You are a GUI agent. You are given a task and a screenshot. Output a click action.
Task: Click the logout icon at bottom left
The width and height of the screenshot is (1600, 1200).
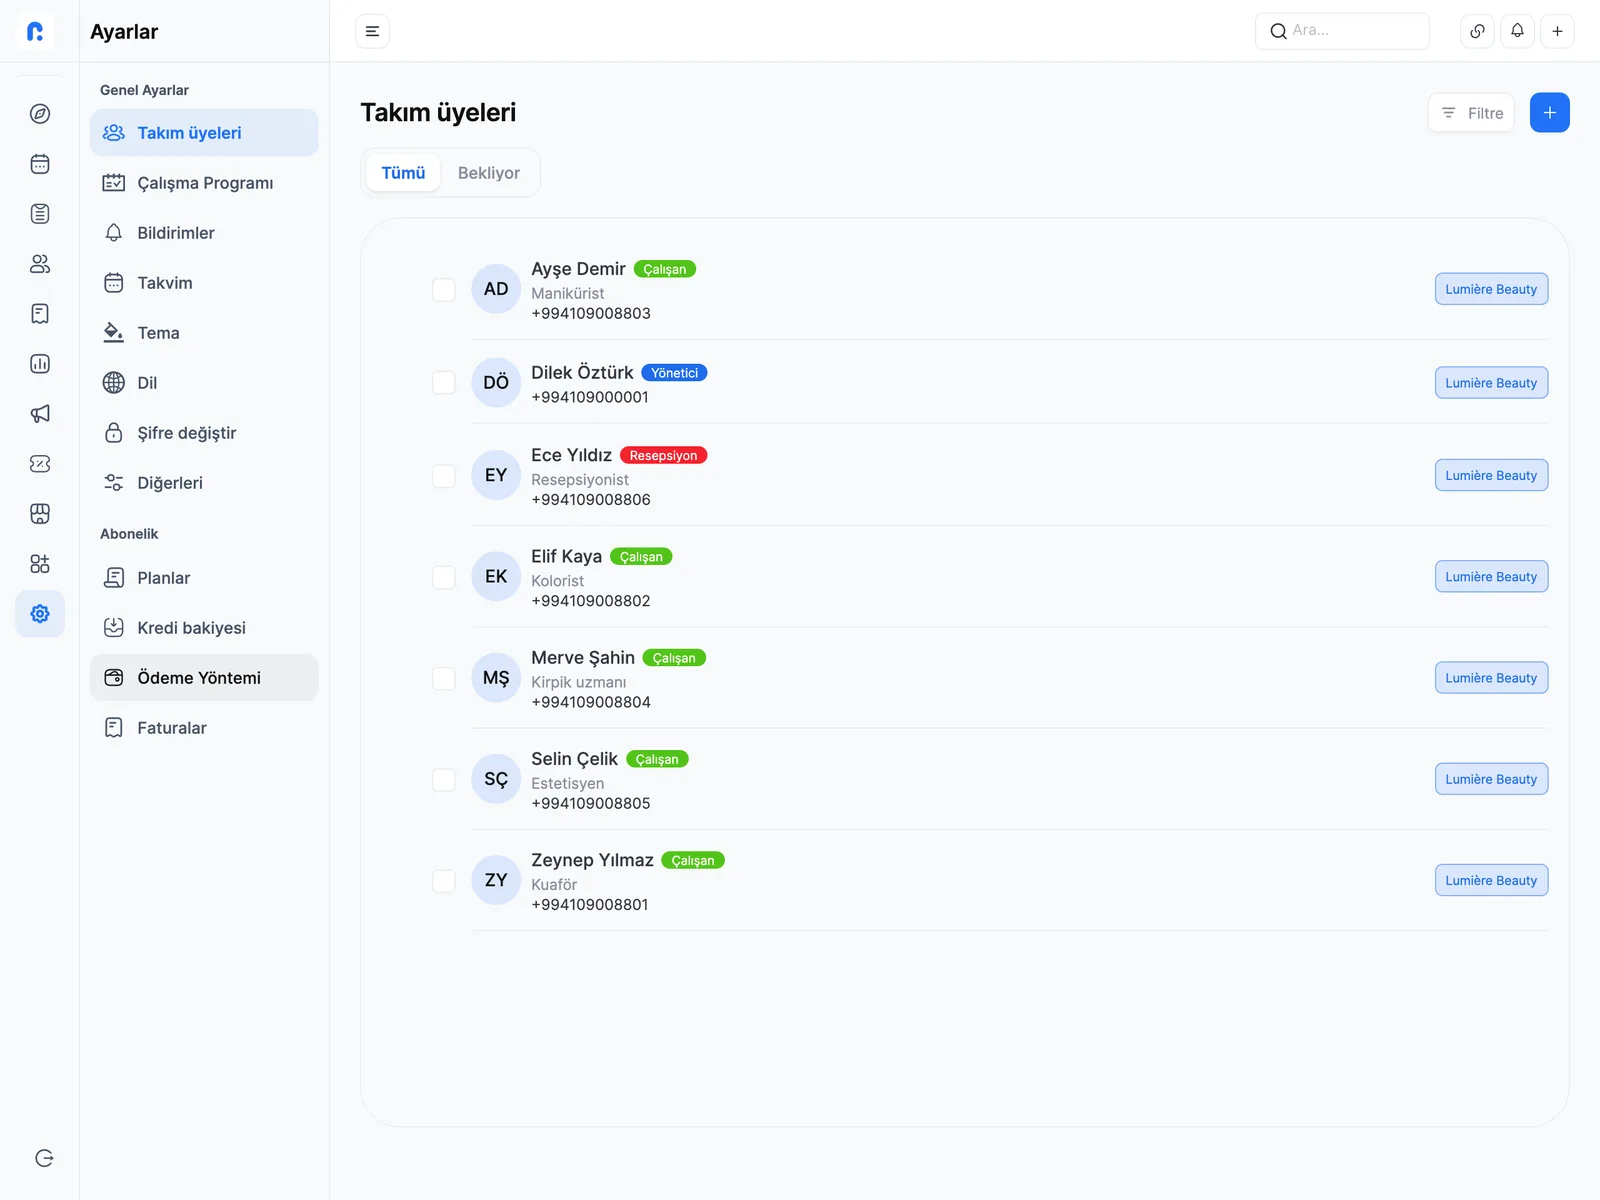point(44,1158)
